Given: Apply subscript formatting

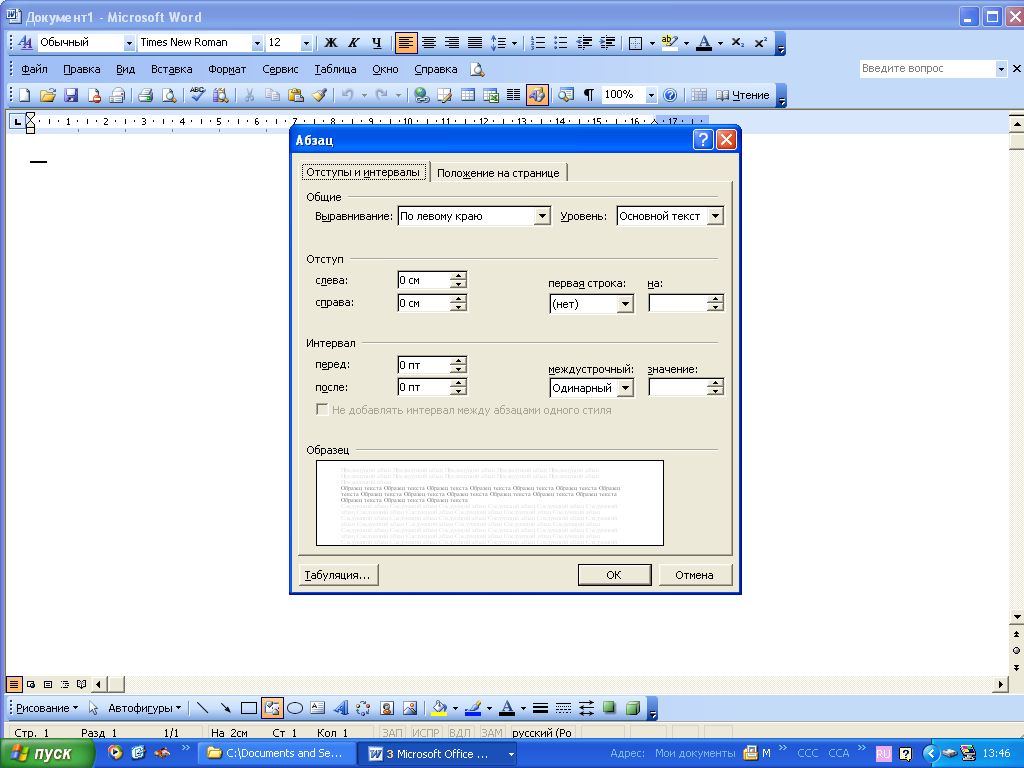Looking at the screenshot, I should (x=738, y=43).
